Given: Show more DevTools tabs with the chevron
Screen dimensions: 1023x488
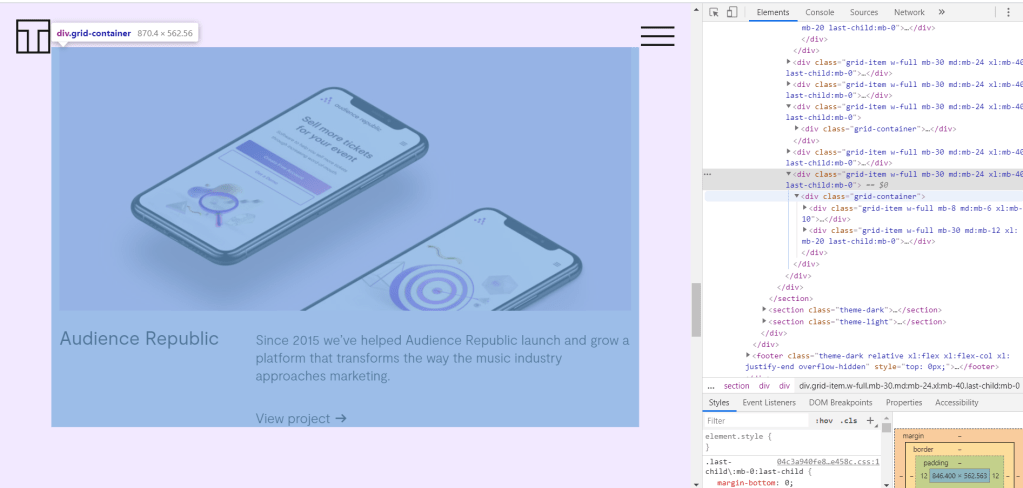Looking at the screenshot, I should (x=941, y=12).
